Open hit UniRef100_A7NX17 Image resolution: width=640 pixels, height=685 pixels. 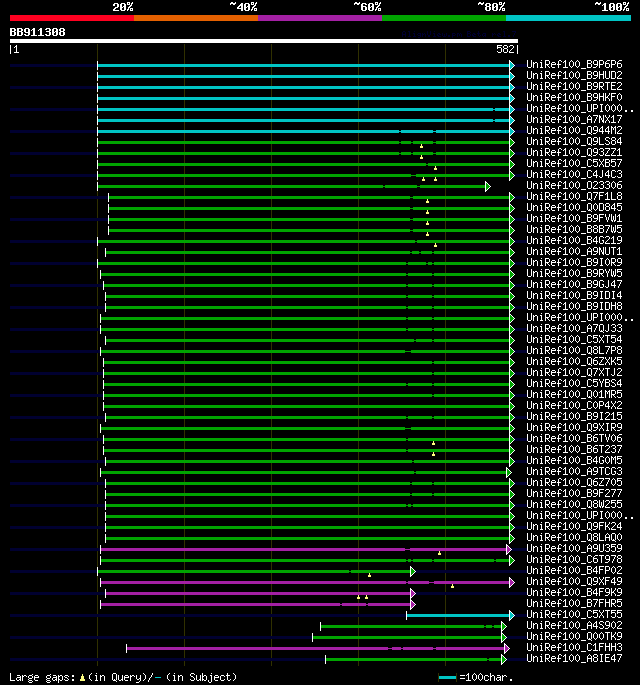tap(574, 120)
